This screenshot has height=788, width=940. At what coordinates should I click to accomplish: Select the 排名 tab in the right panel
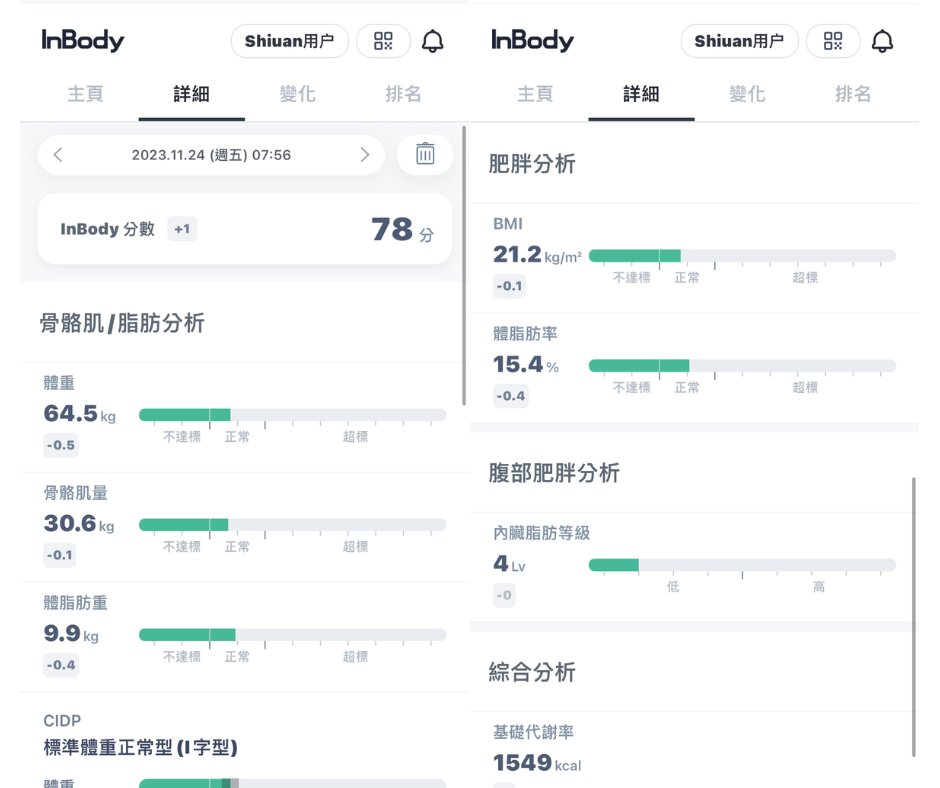(853, 94)
